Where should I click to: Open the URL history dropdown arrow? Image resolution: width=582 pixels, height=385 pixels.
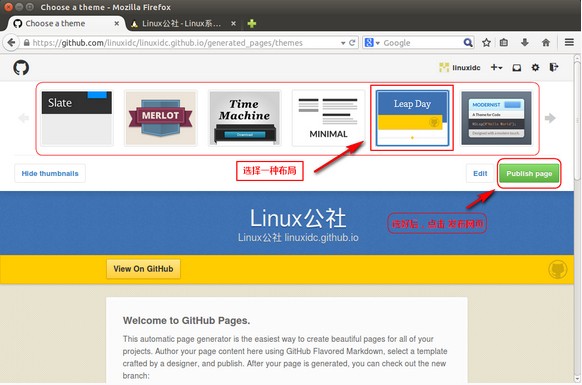point(343,43)
